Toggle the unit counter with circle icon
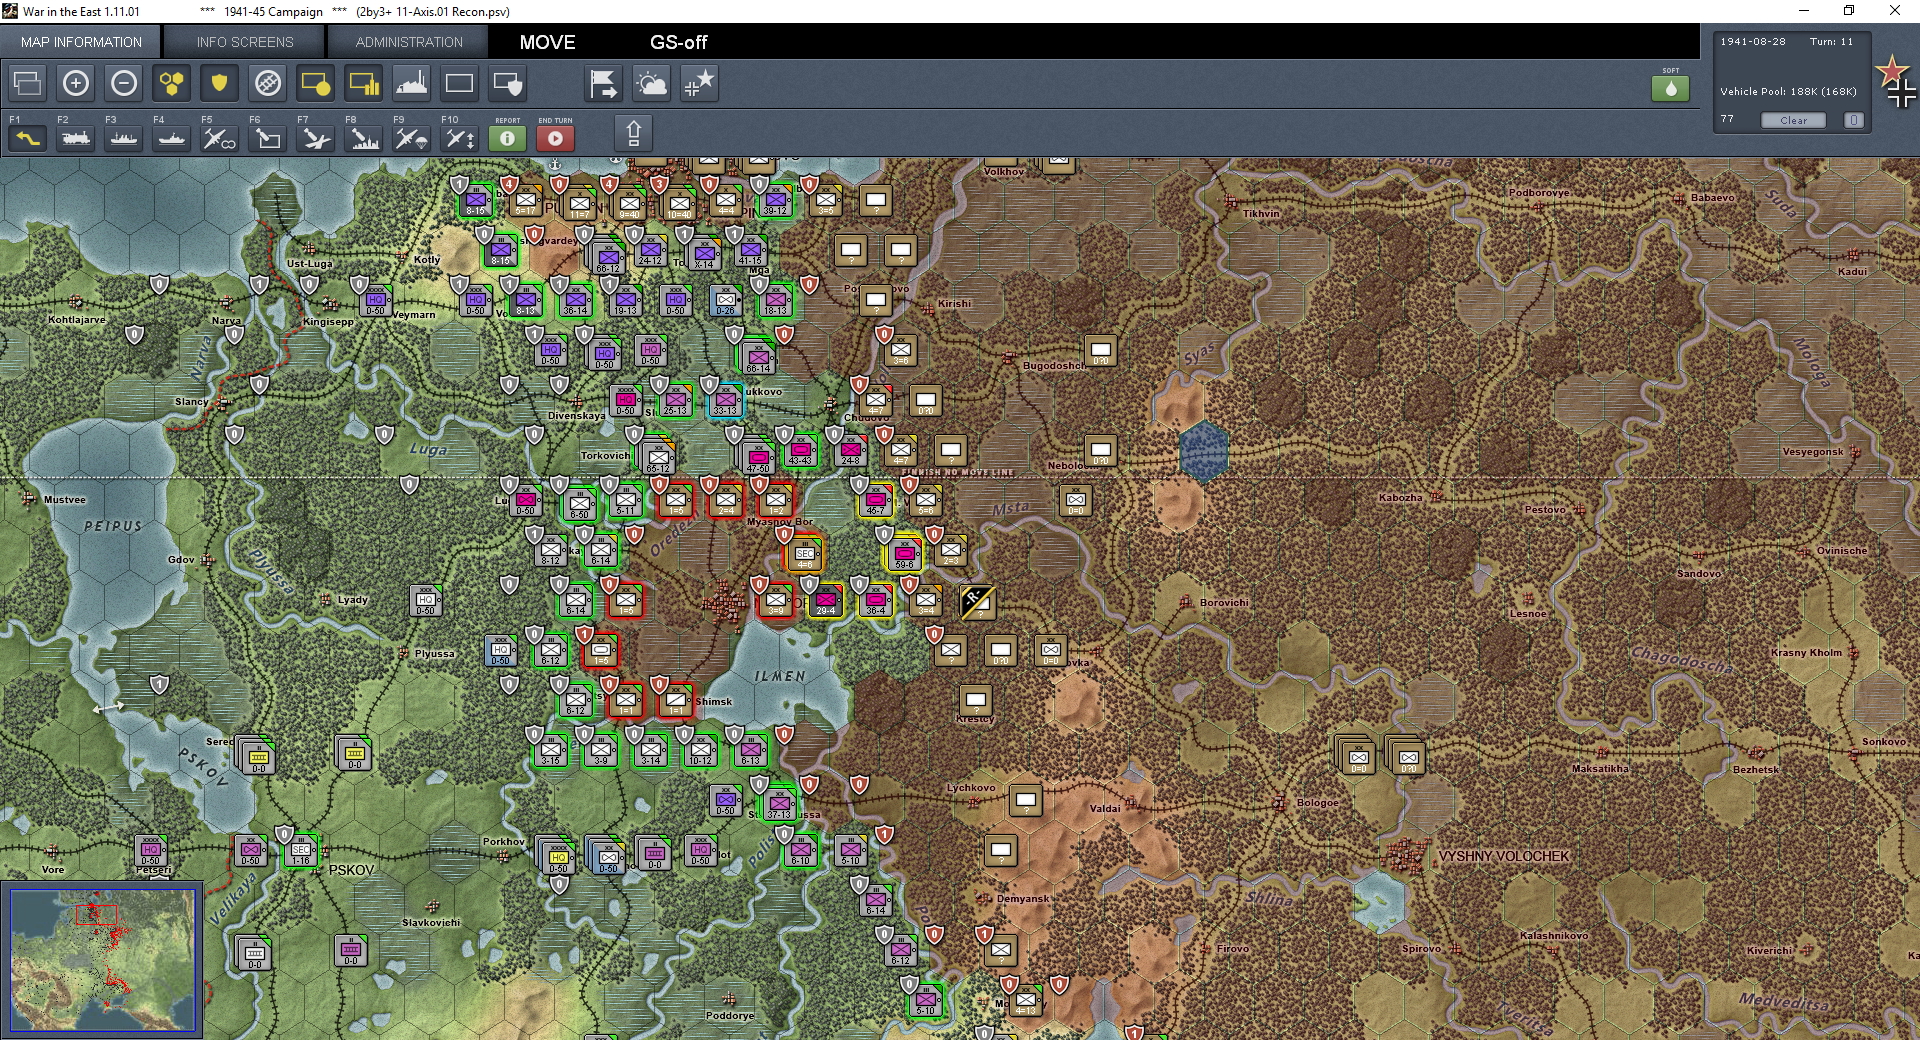 pyautogui.click(x=316, y=84)
